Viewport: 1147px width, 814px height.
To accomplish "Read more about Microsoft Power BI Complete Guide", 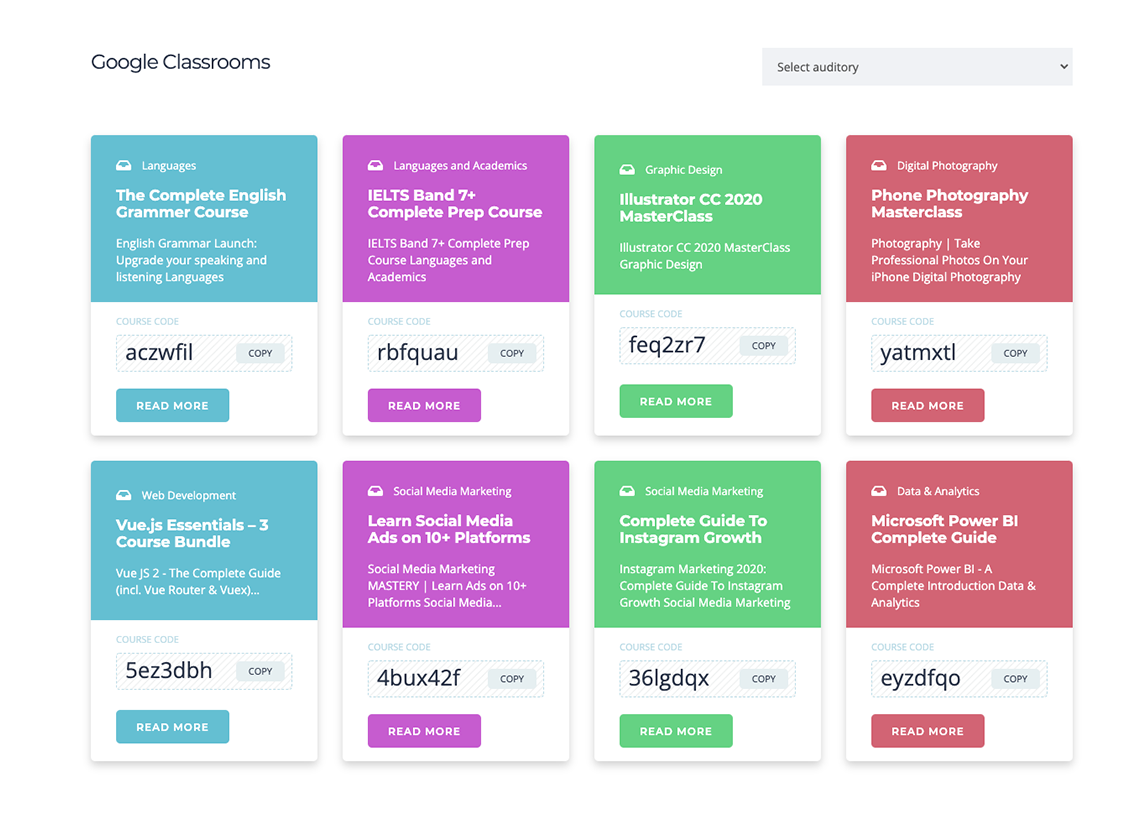I will (x=927, y=731).
